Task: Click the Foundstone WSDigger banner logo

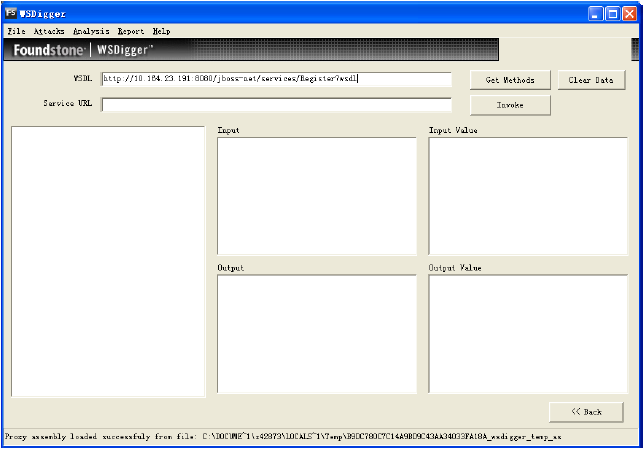Action: click(x=83, y=50)
